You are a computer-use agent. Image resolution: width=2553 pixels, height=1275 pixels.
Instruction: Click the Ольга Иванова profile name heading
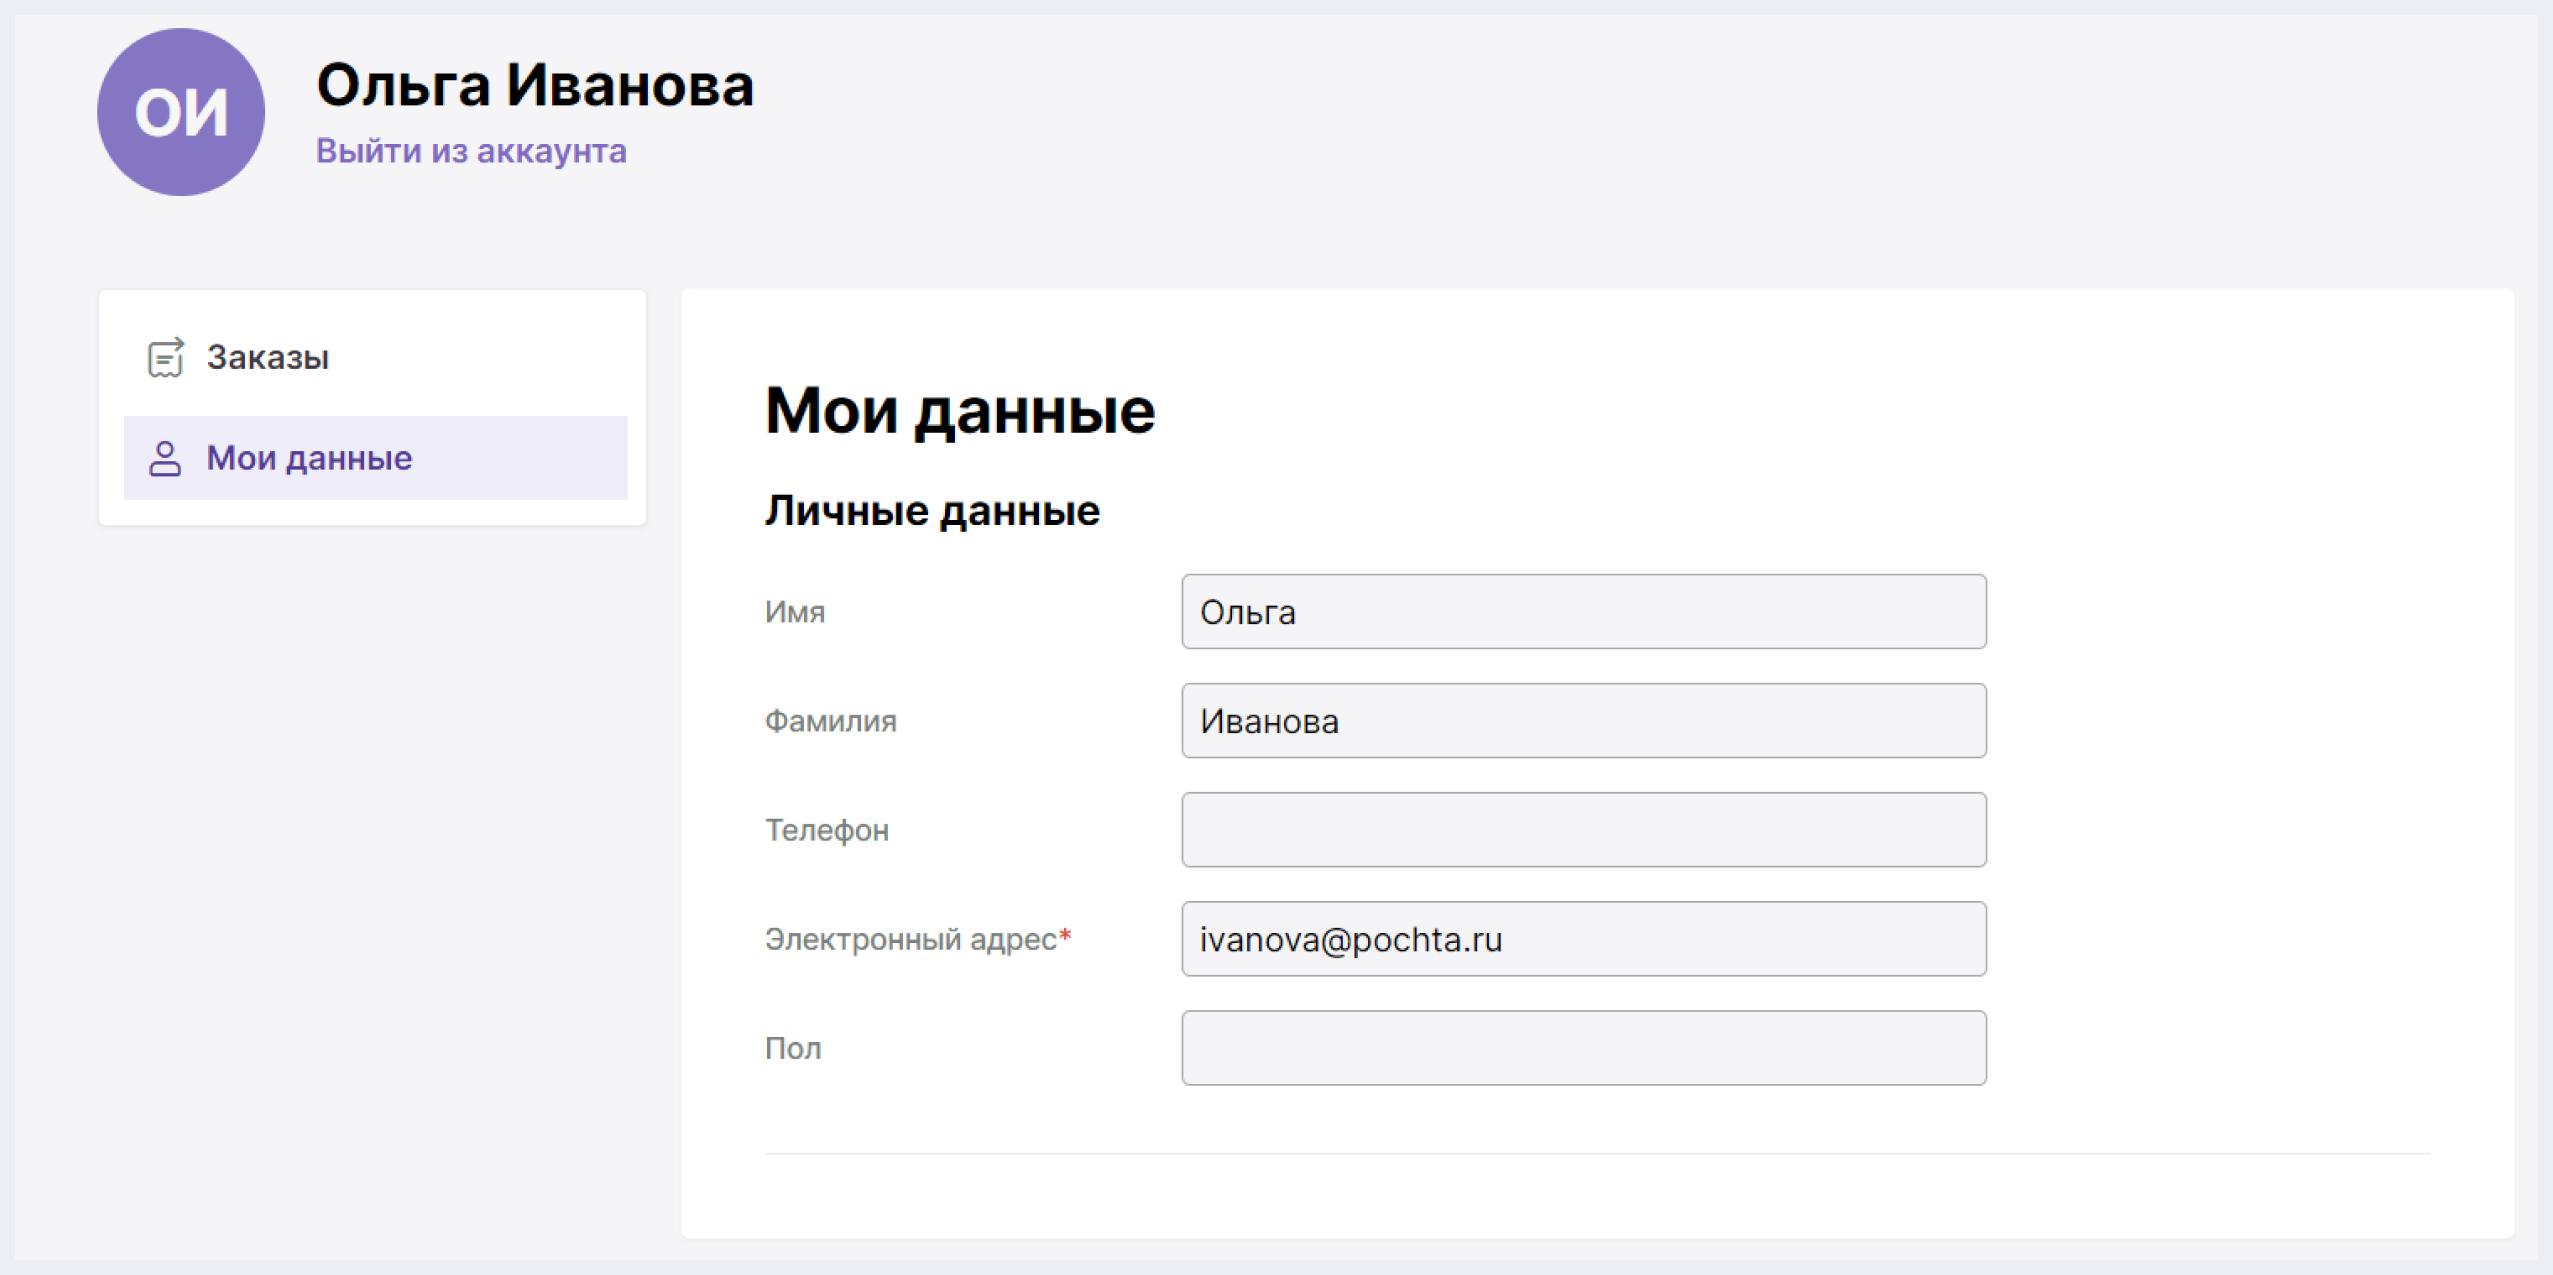point(535,85)
